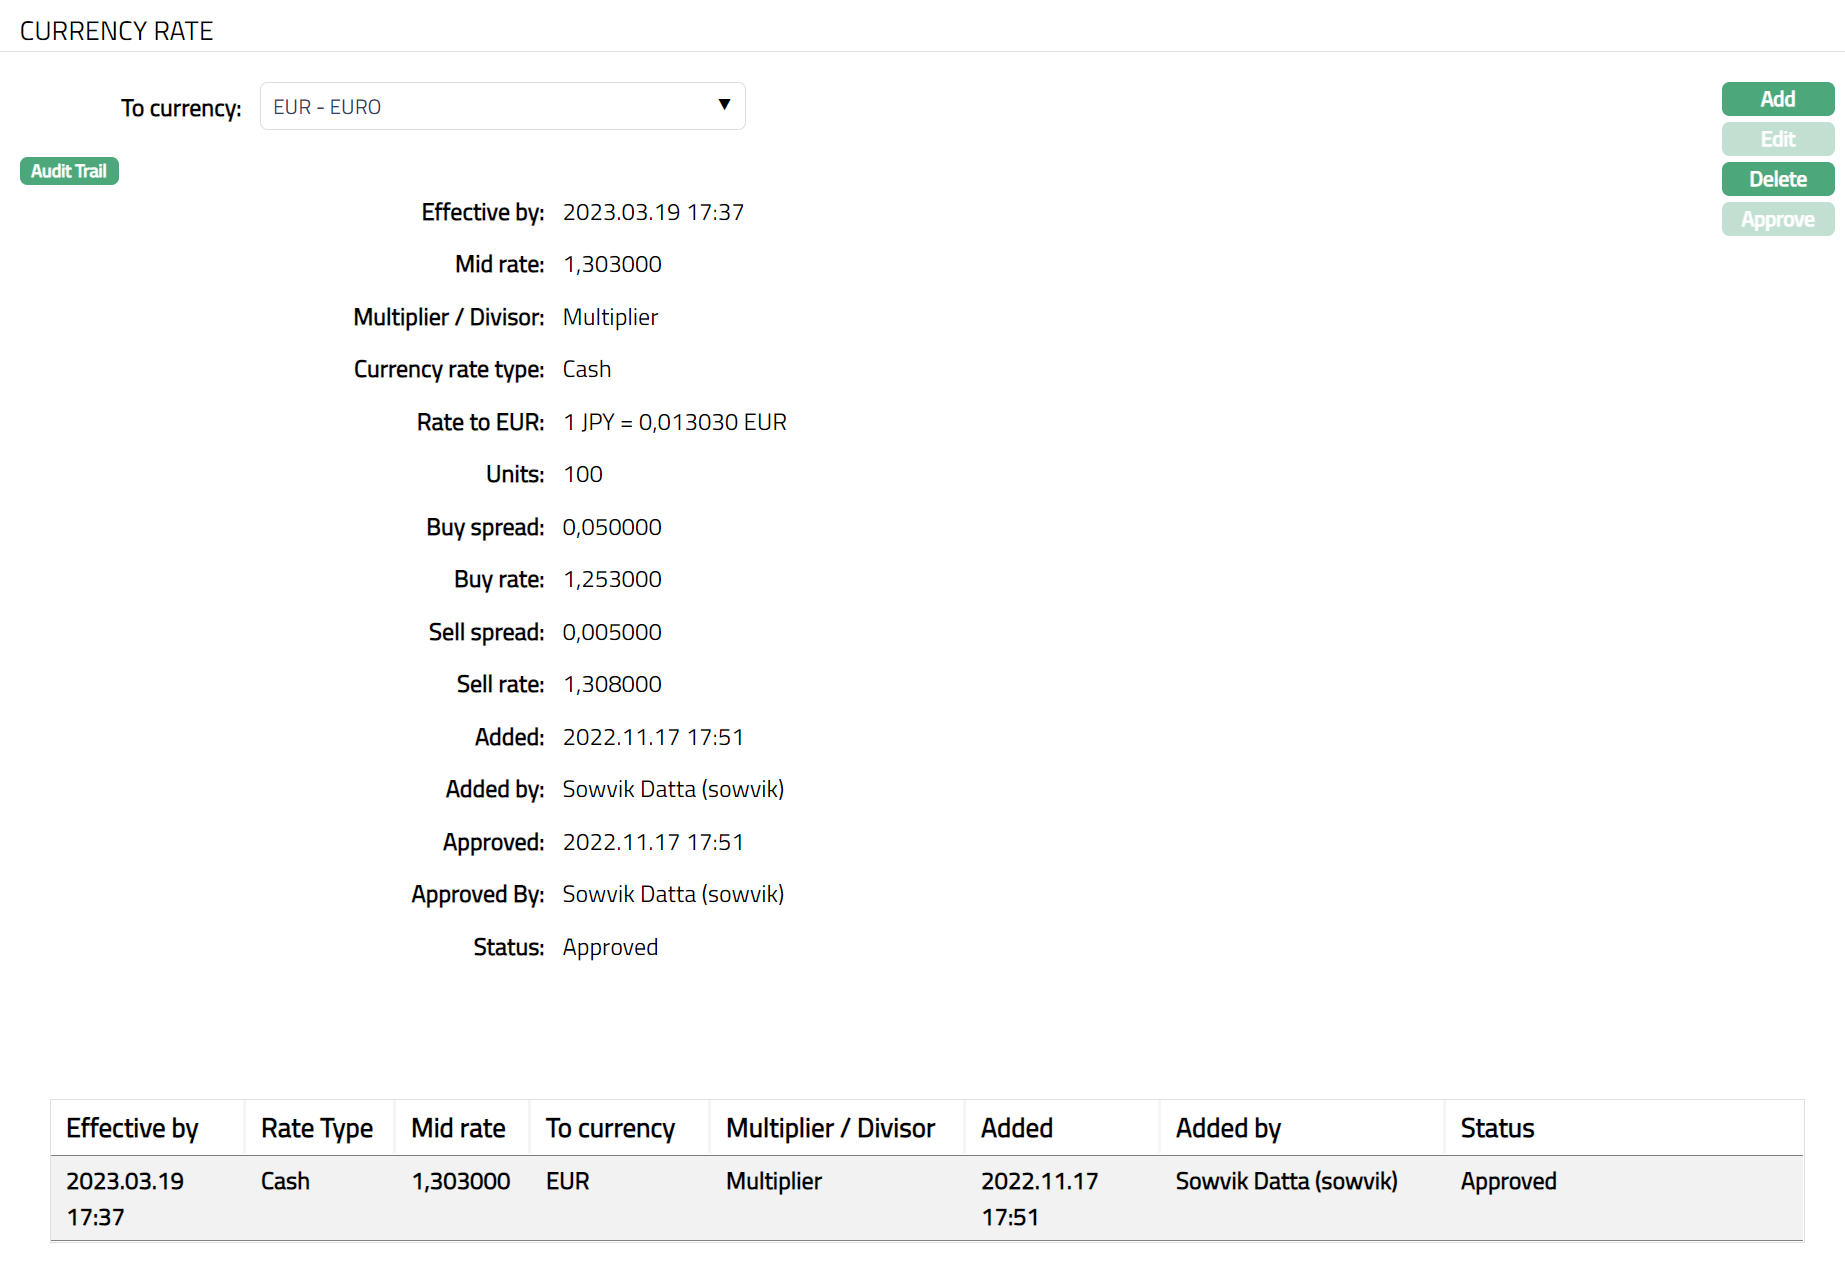This screenshot has height=1261, width=1845.
Task: Click Sowvik Datta cell in table row
Action: tap(1286, 1181)
